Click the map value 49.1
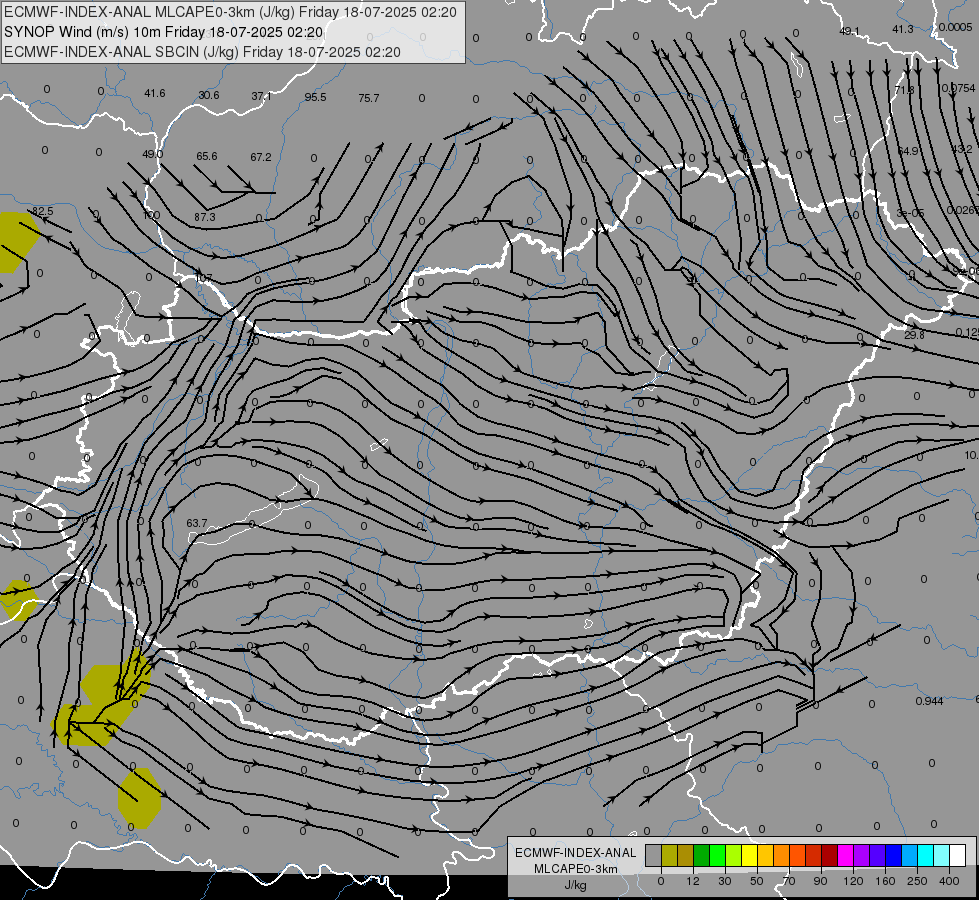 [x=849, y=31]
